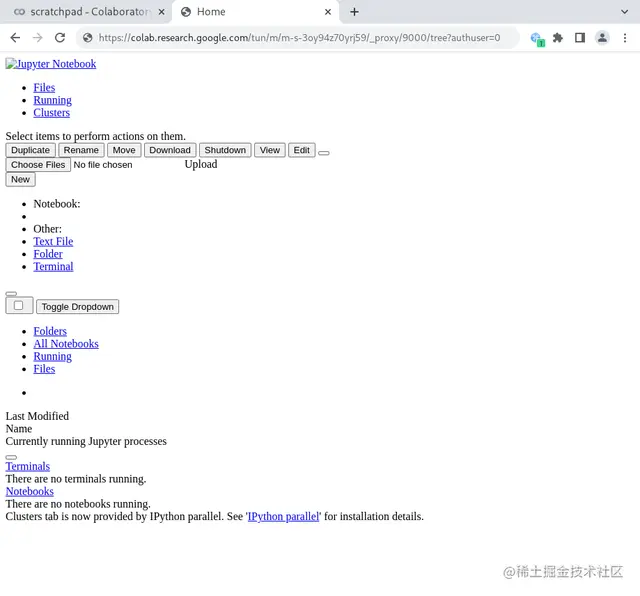The width and height of the screenshot is (640, 596).
Task: Switch to scratchpad Colaboratory tab
Action: [86, 12]
